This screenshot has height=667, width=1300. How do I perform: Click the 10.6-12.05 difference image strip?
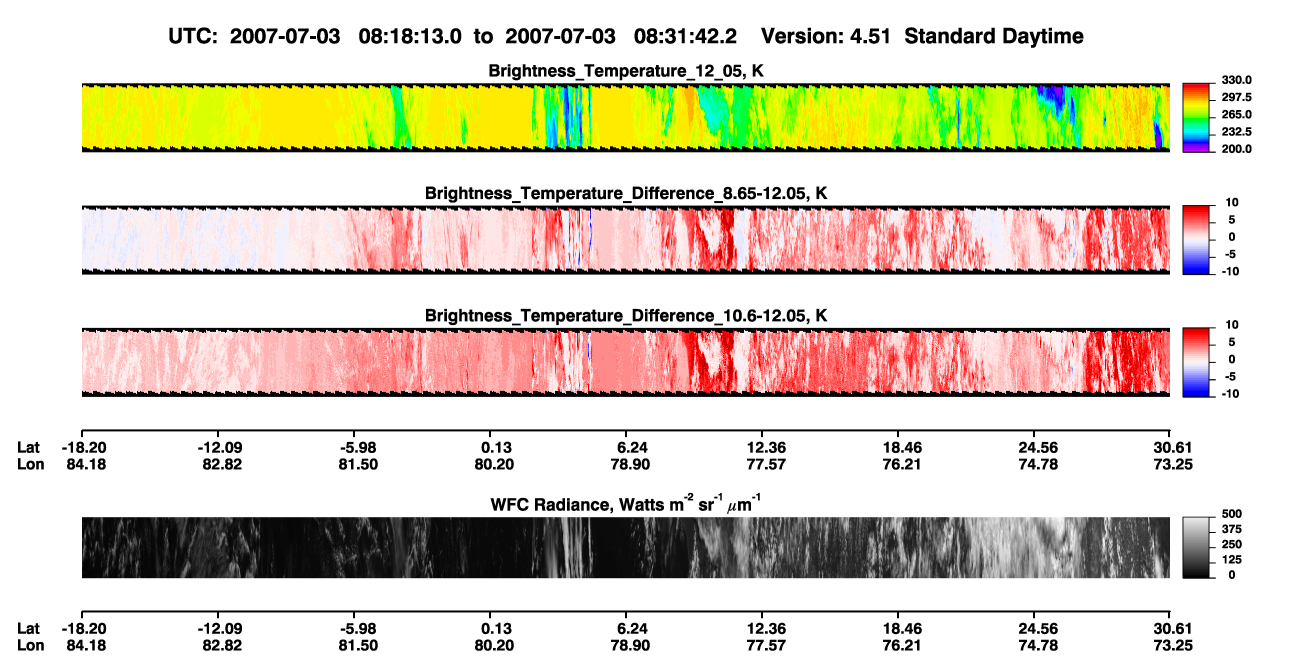pos(625,361)
